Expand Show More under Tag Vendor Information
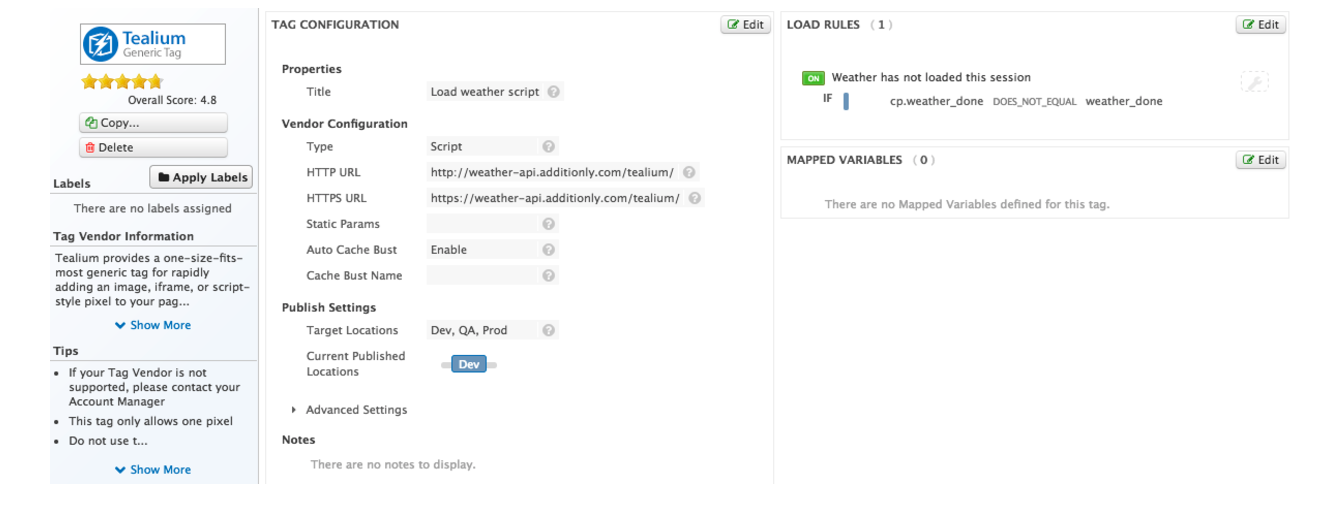1332x510 pixels. point(152,325)
